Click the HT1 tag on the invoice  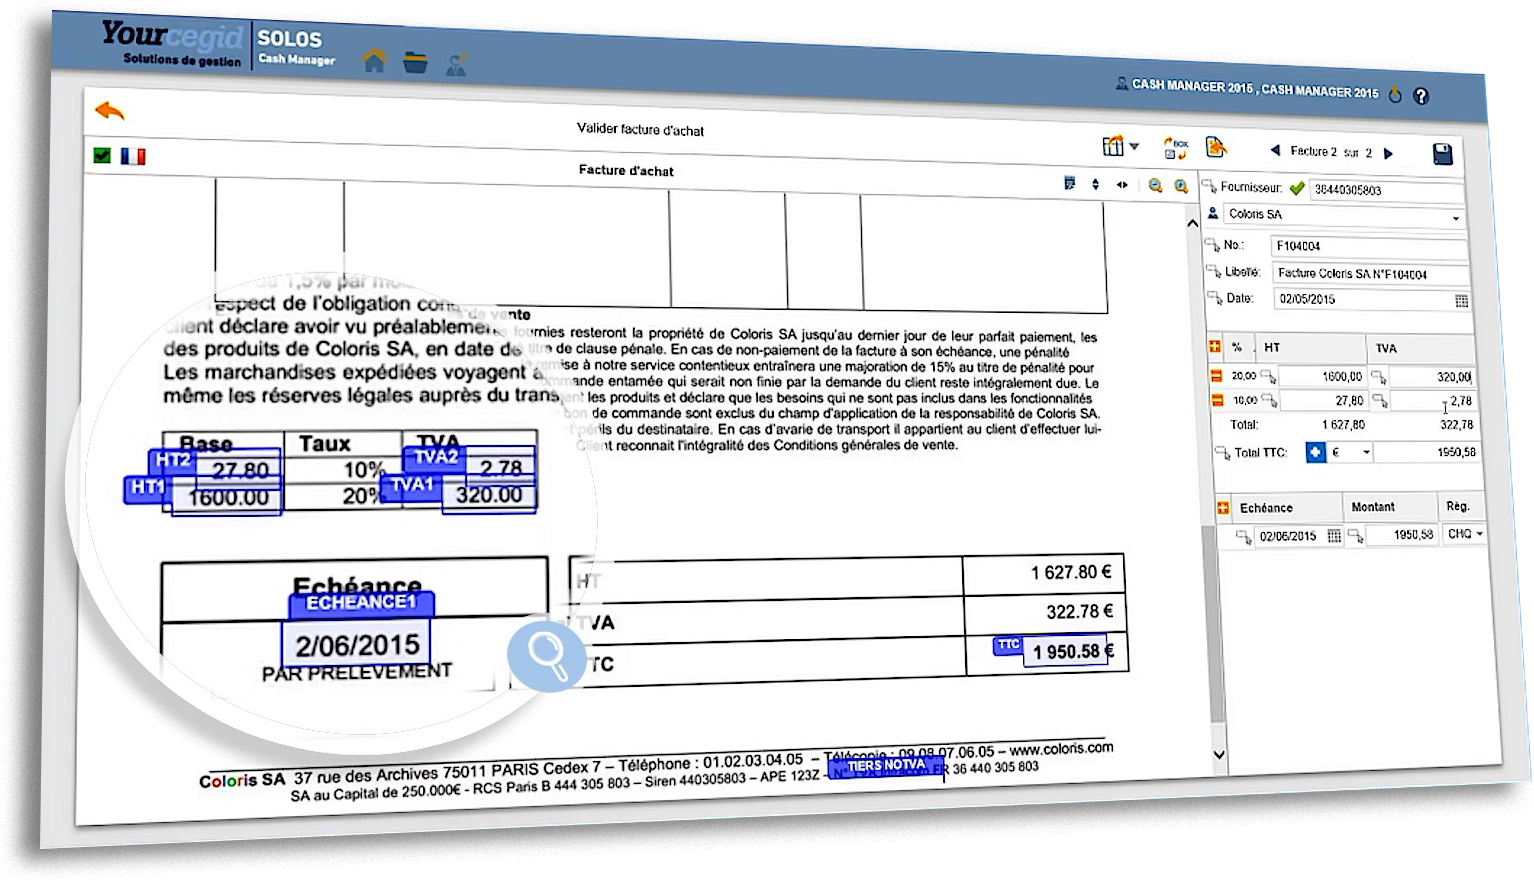(148, 487)
